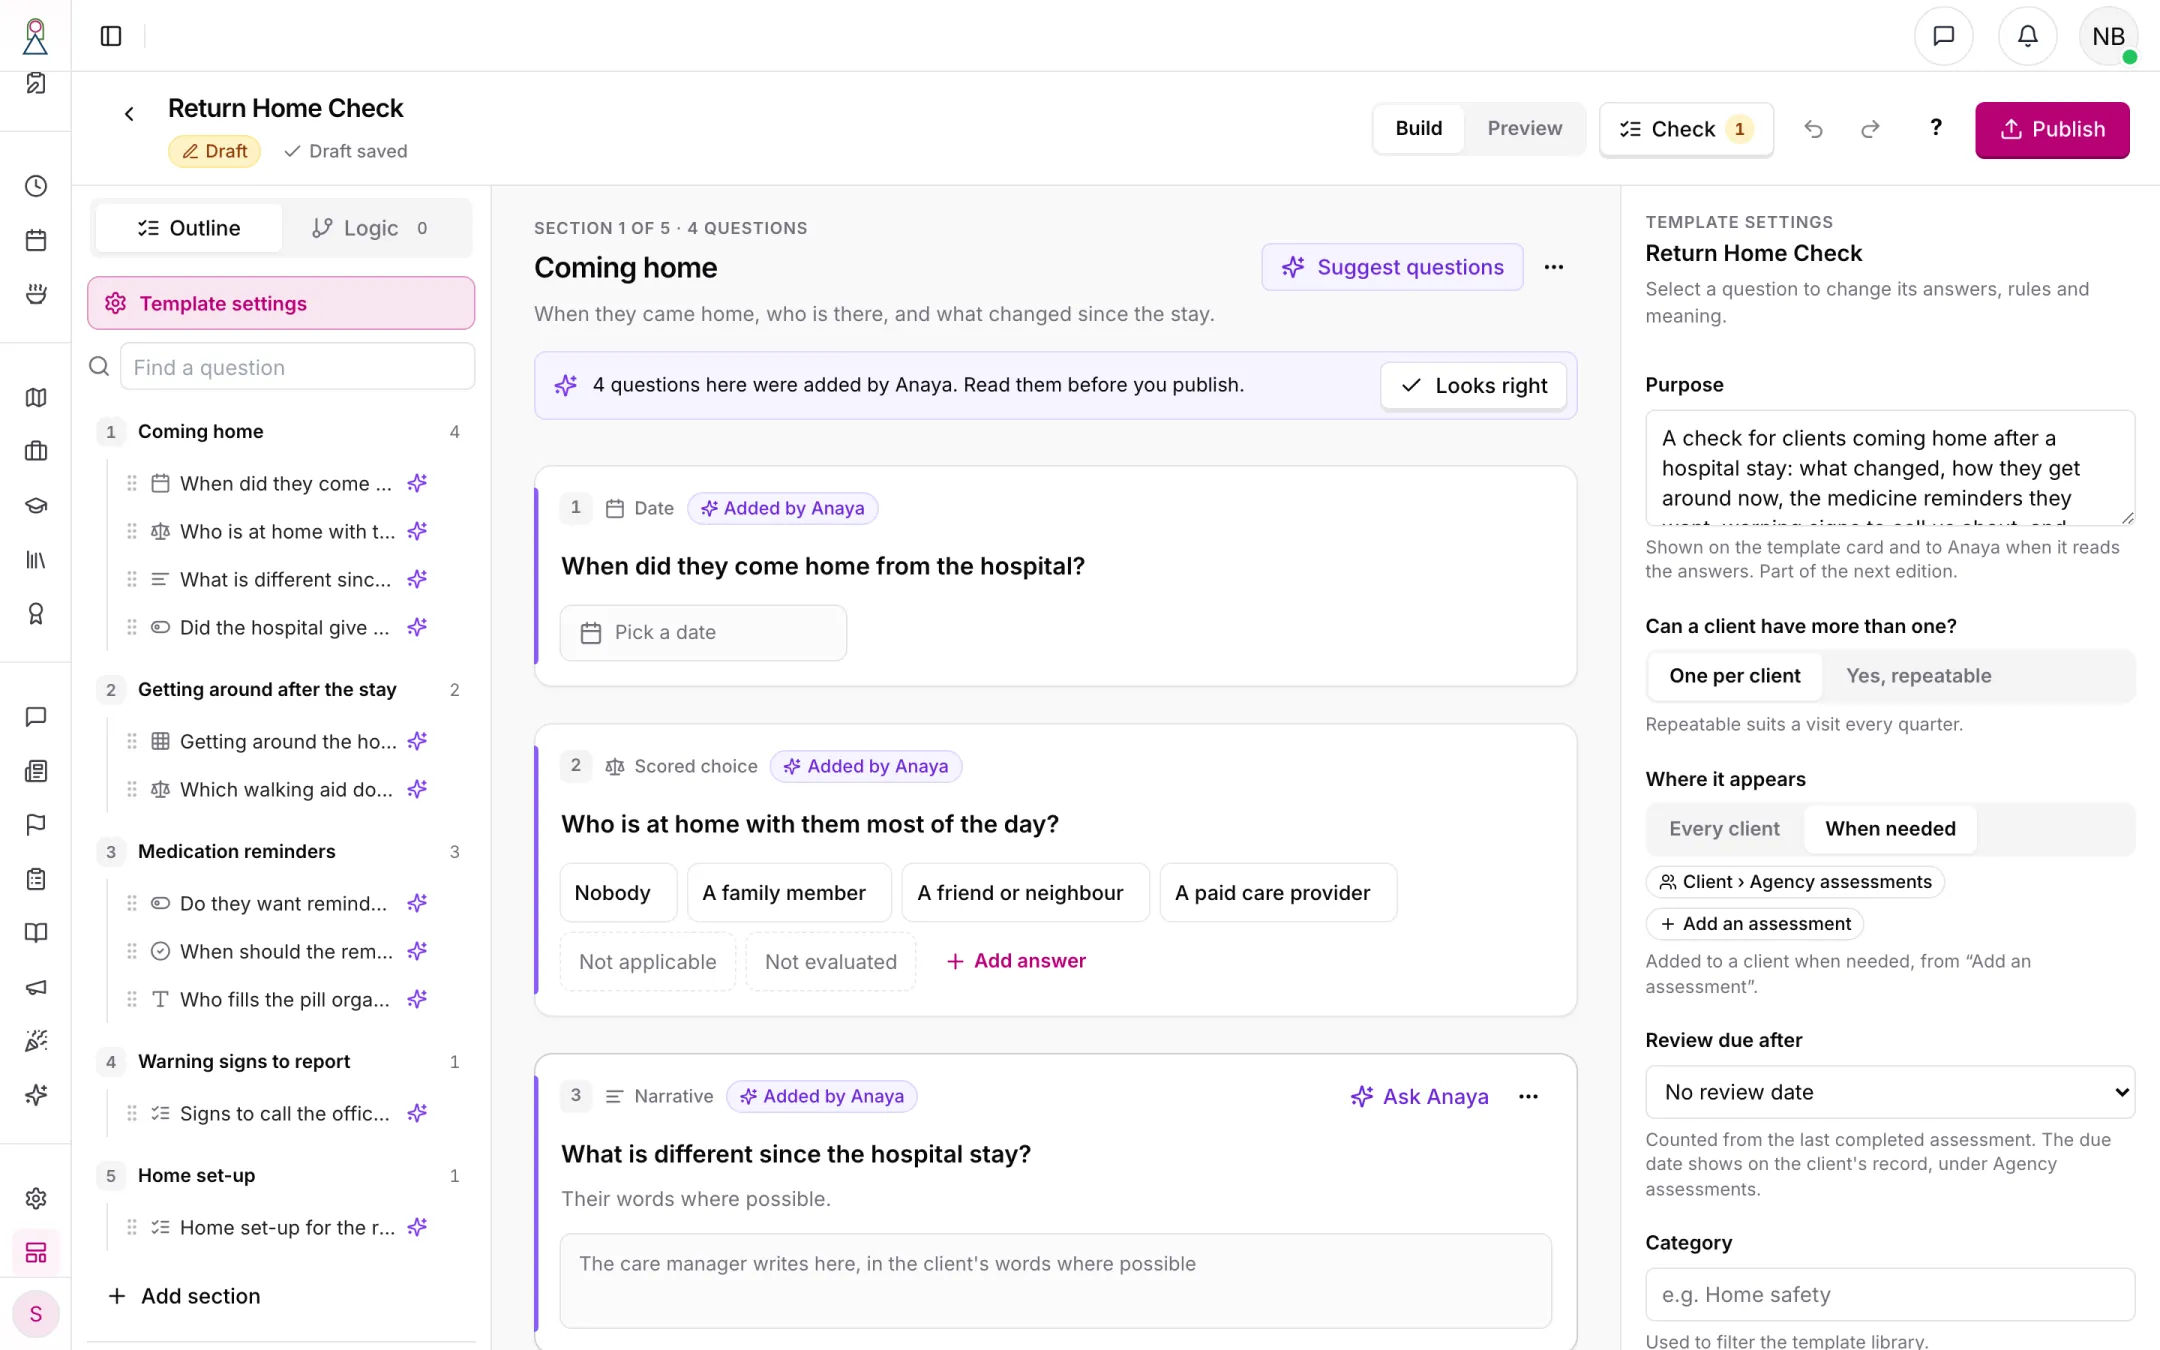2160x1350 pixels.
Task: Click the Publish button
Action: (x=2052, y=129)
